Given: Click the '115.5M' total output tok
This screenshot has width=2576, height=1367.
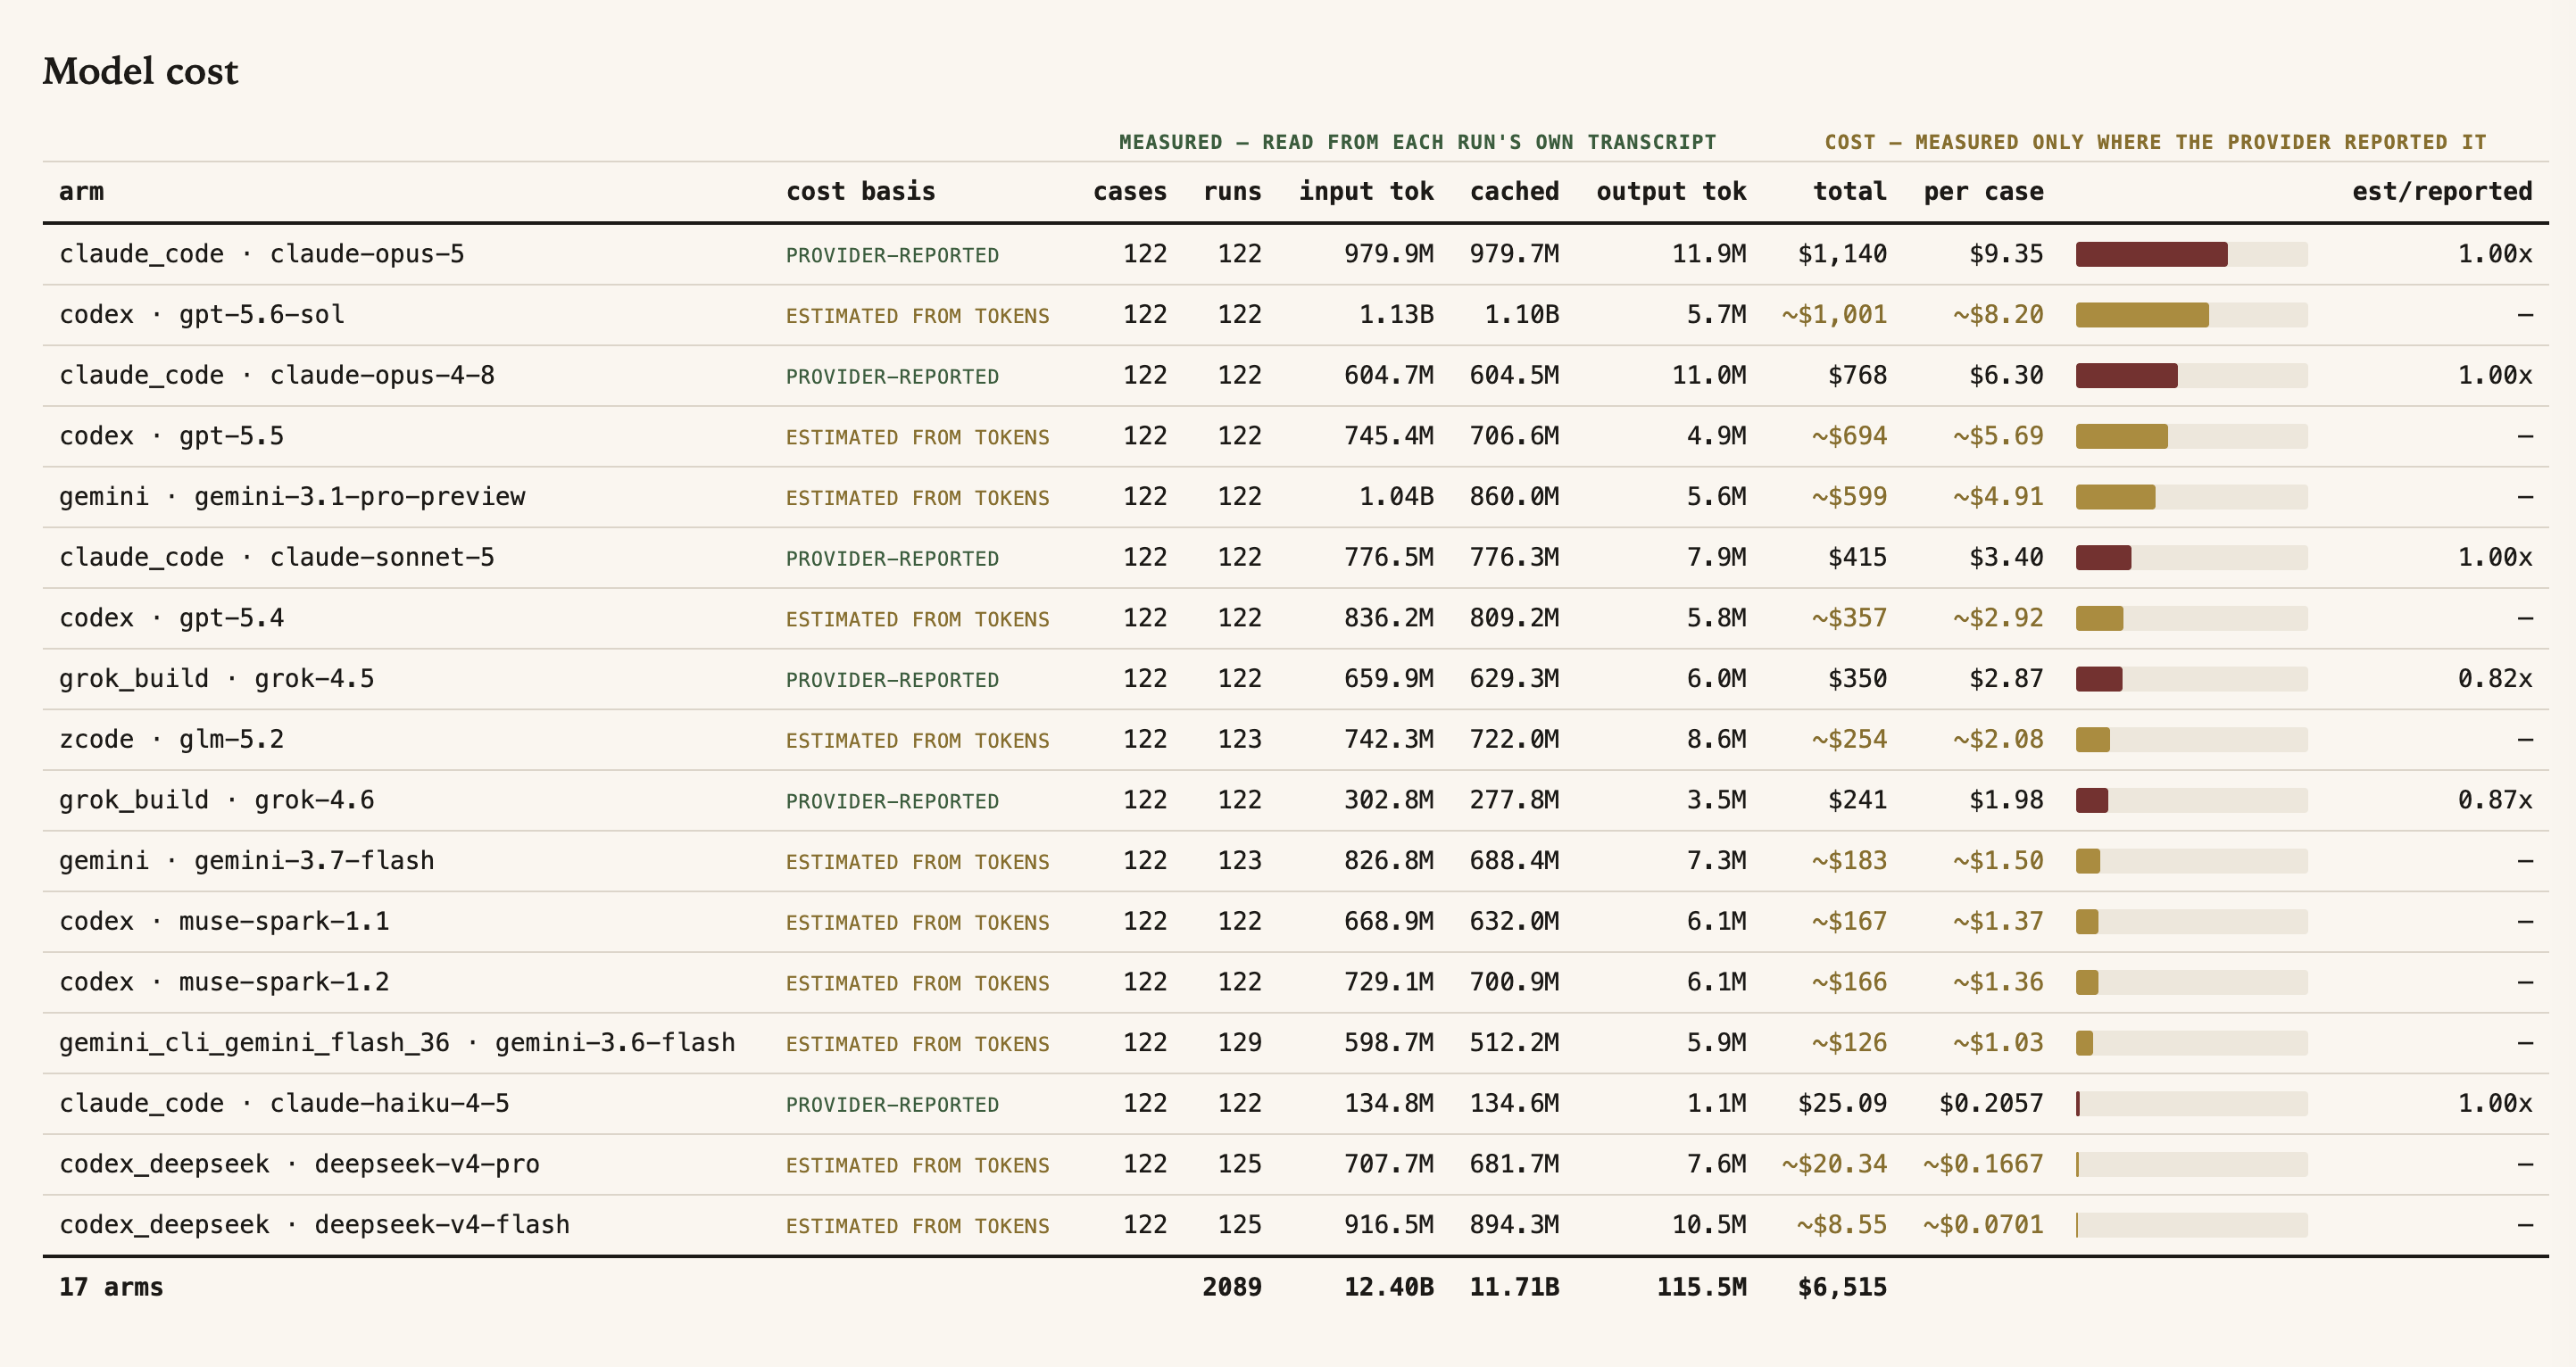Looking at the screenshot, I should (x=1702, y=1287).
